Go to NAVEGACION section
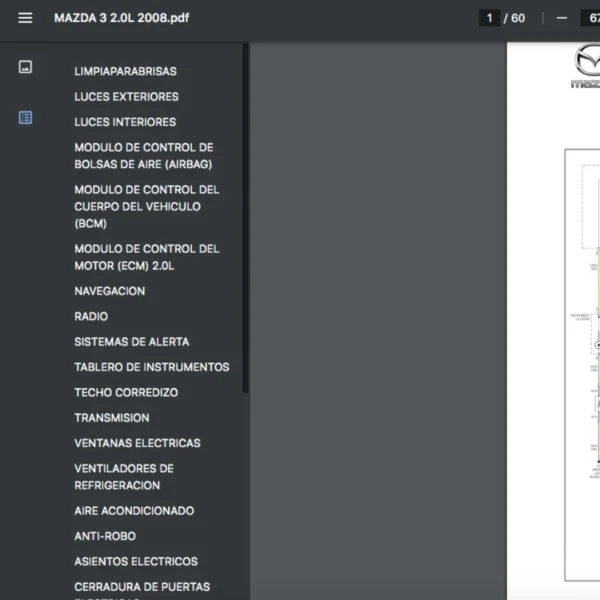 click(x=110, y=291)
